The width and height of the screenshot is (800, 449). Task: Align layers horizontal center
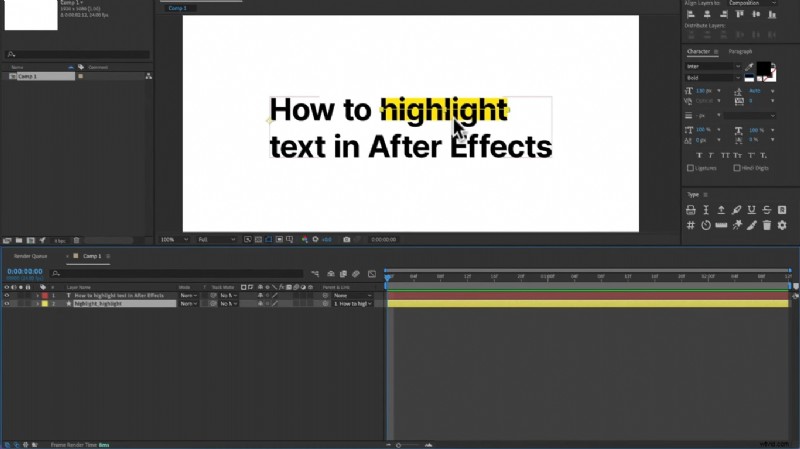(707, 15)
